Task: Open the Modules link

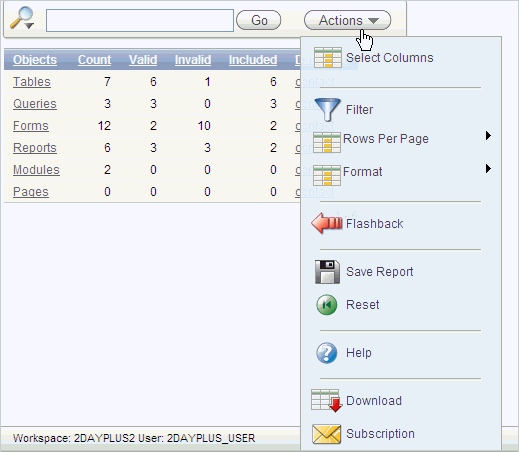Action: (36, 170)
